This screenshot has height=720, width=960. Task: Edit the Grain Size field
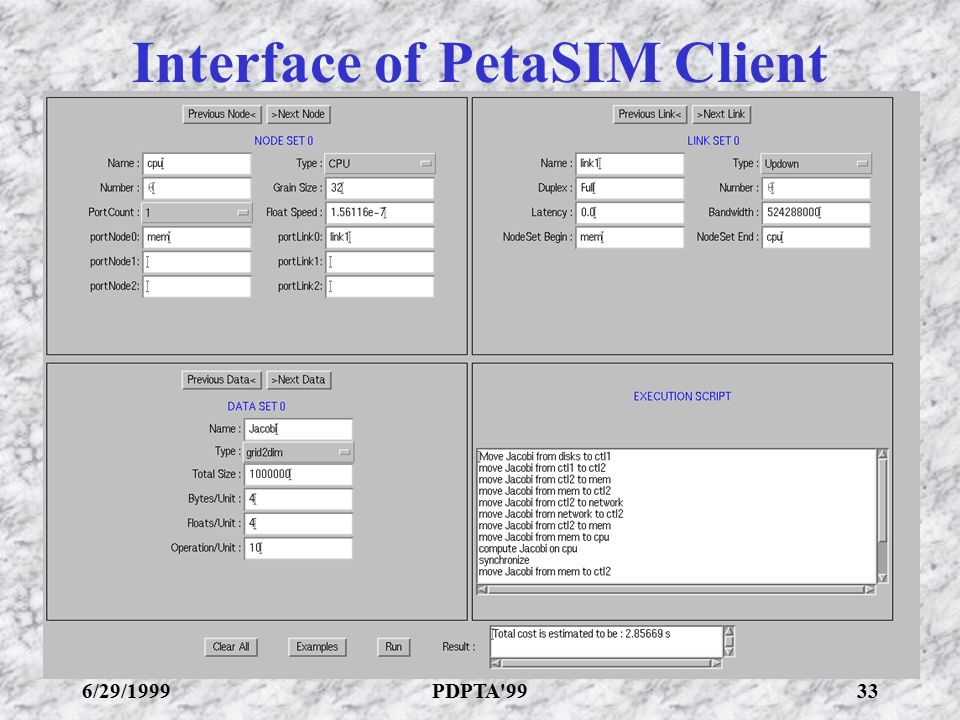[380, 188]
